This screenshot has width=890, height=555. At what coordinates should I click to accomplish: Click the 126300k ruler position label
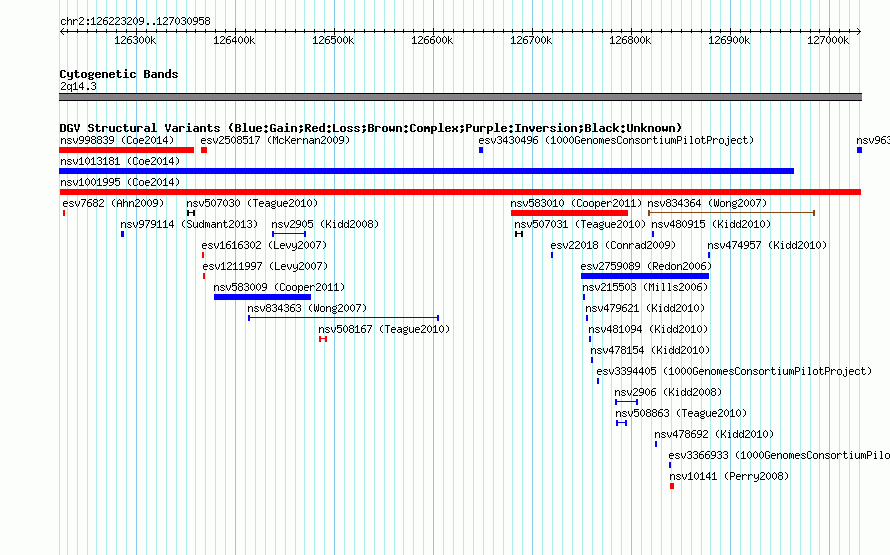135,40
